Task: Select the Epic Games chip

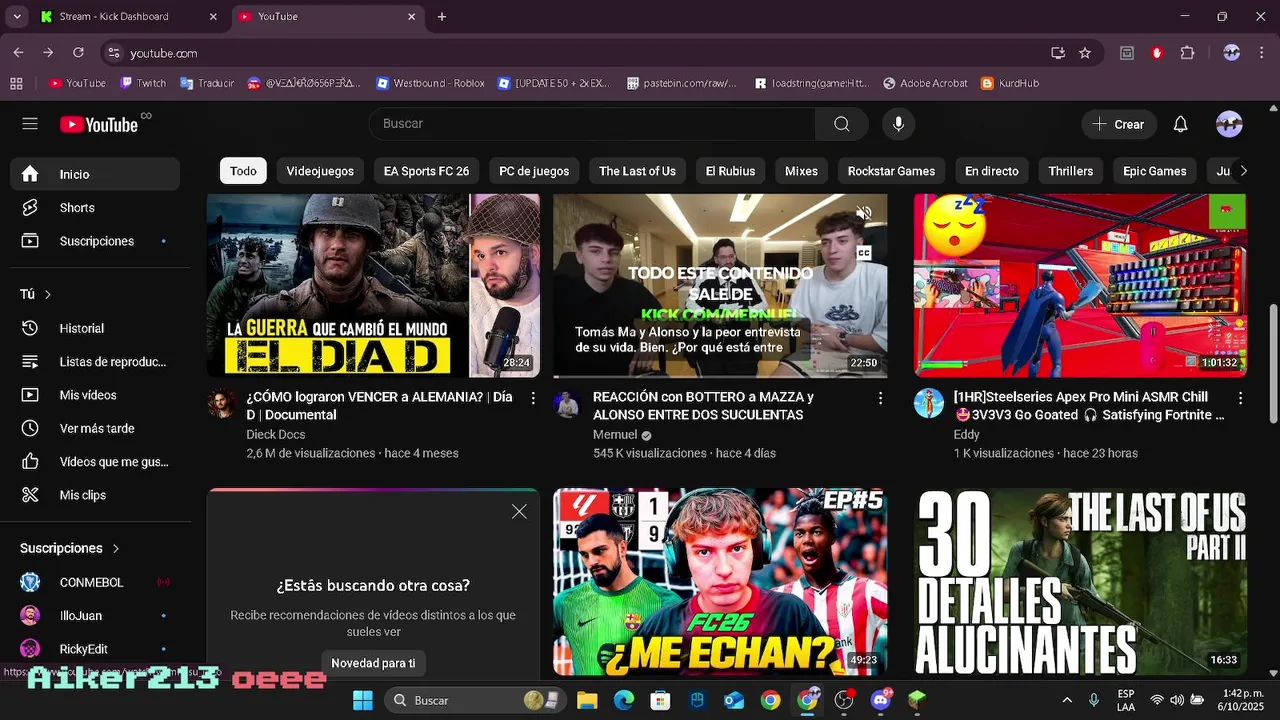Action: pos(1154,171)
